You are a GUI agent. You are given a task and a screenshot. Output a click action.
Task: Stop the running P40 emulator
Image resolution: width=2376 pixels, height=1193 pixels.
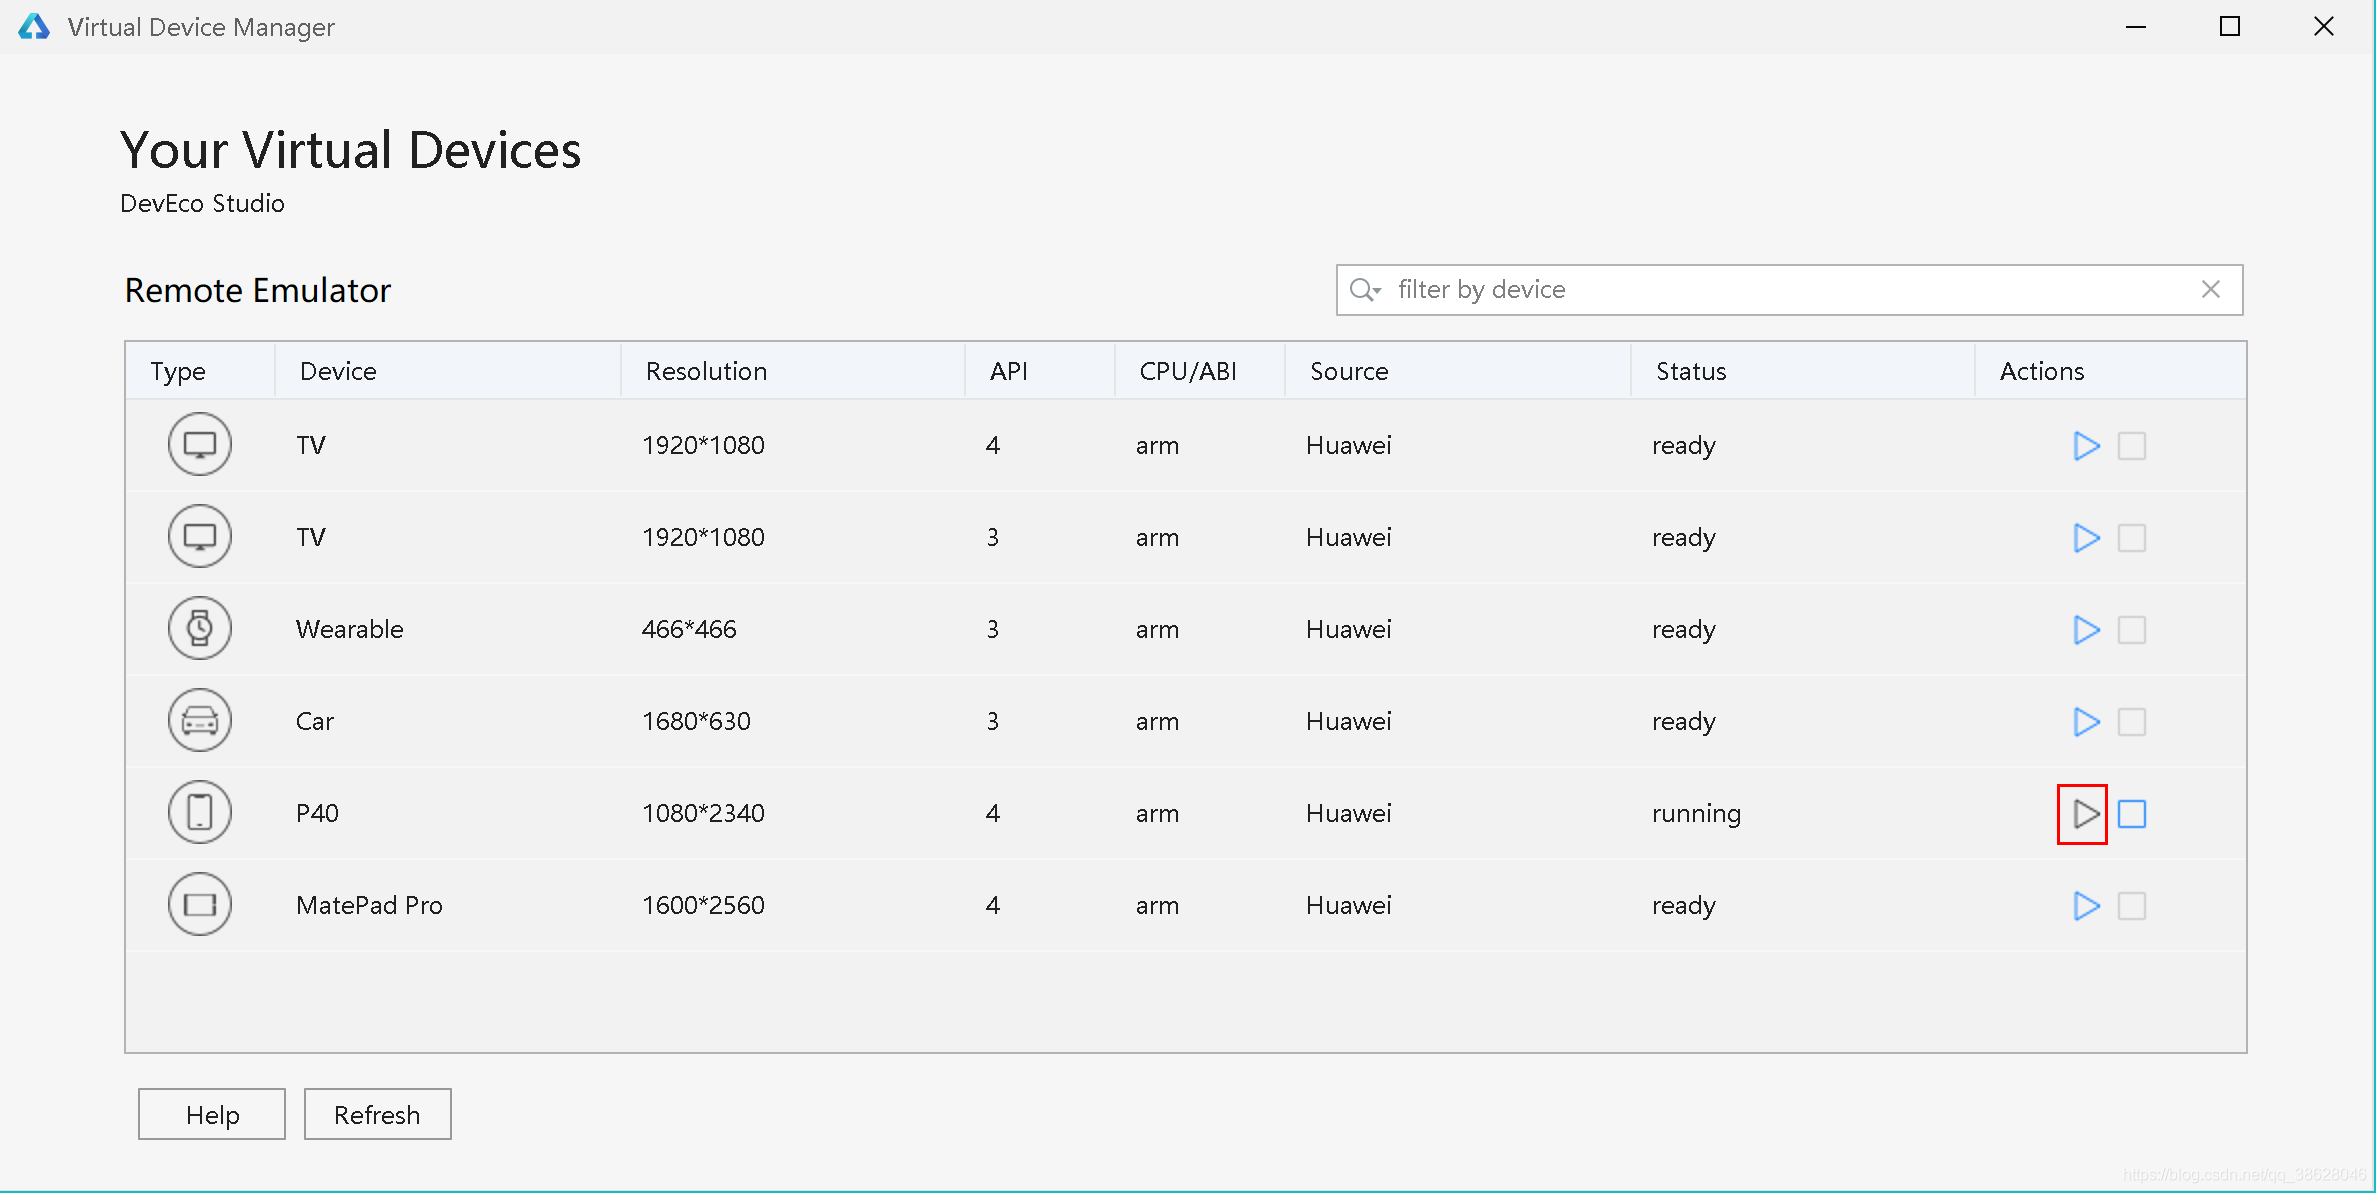(2131, 814)
